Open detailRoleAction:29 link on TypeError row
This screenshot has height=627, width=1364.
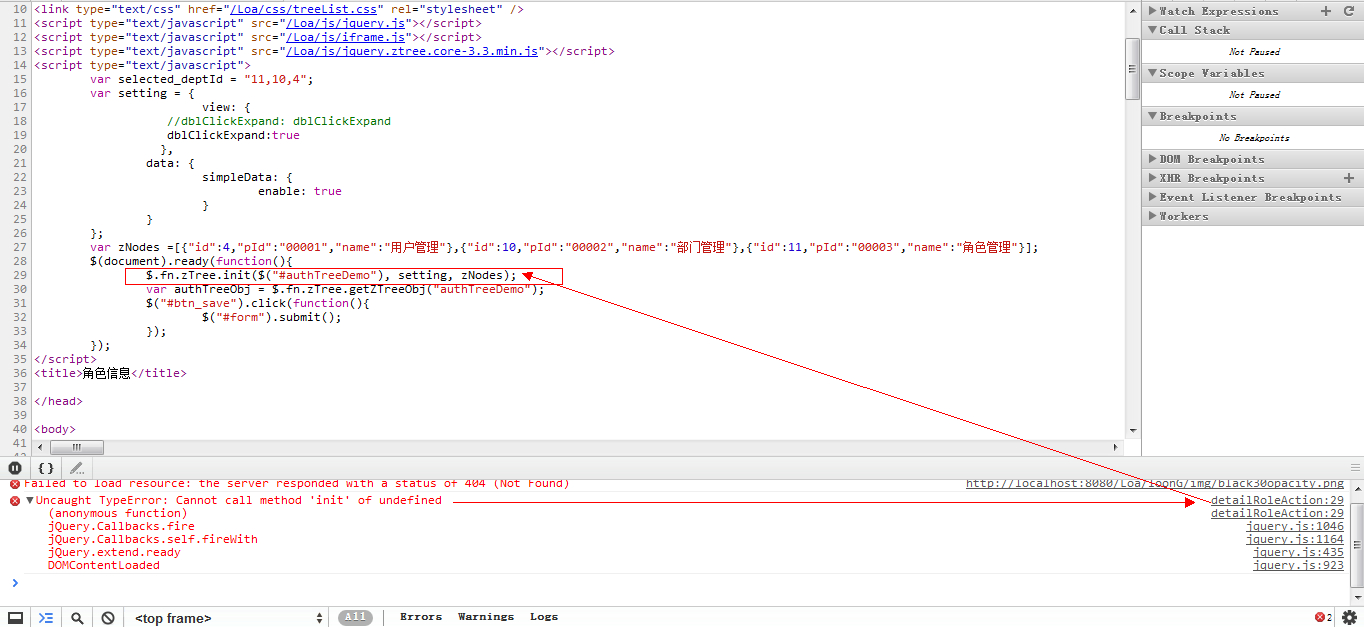coord(1277,500)
